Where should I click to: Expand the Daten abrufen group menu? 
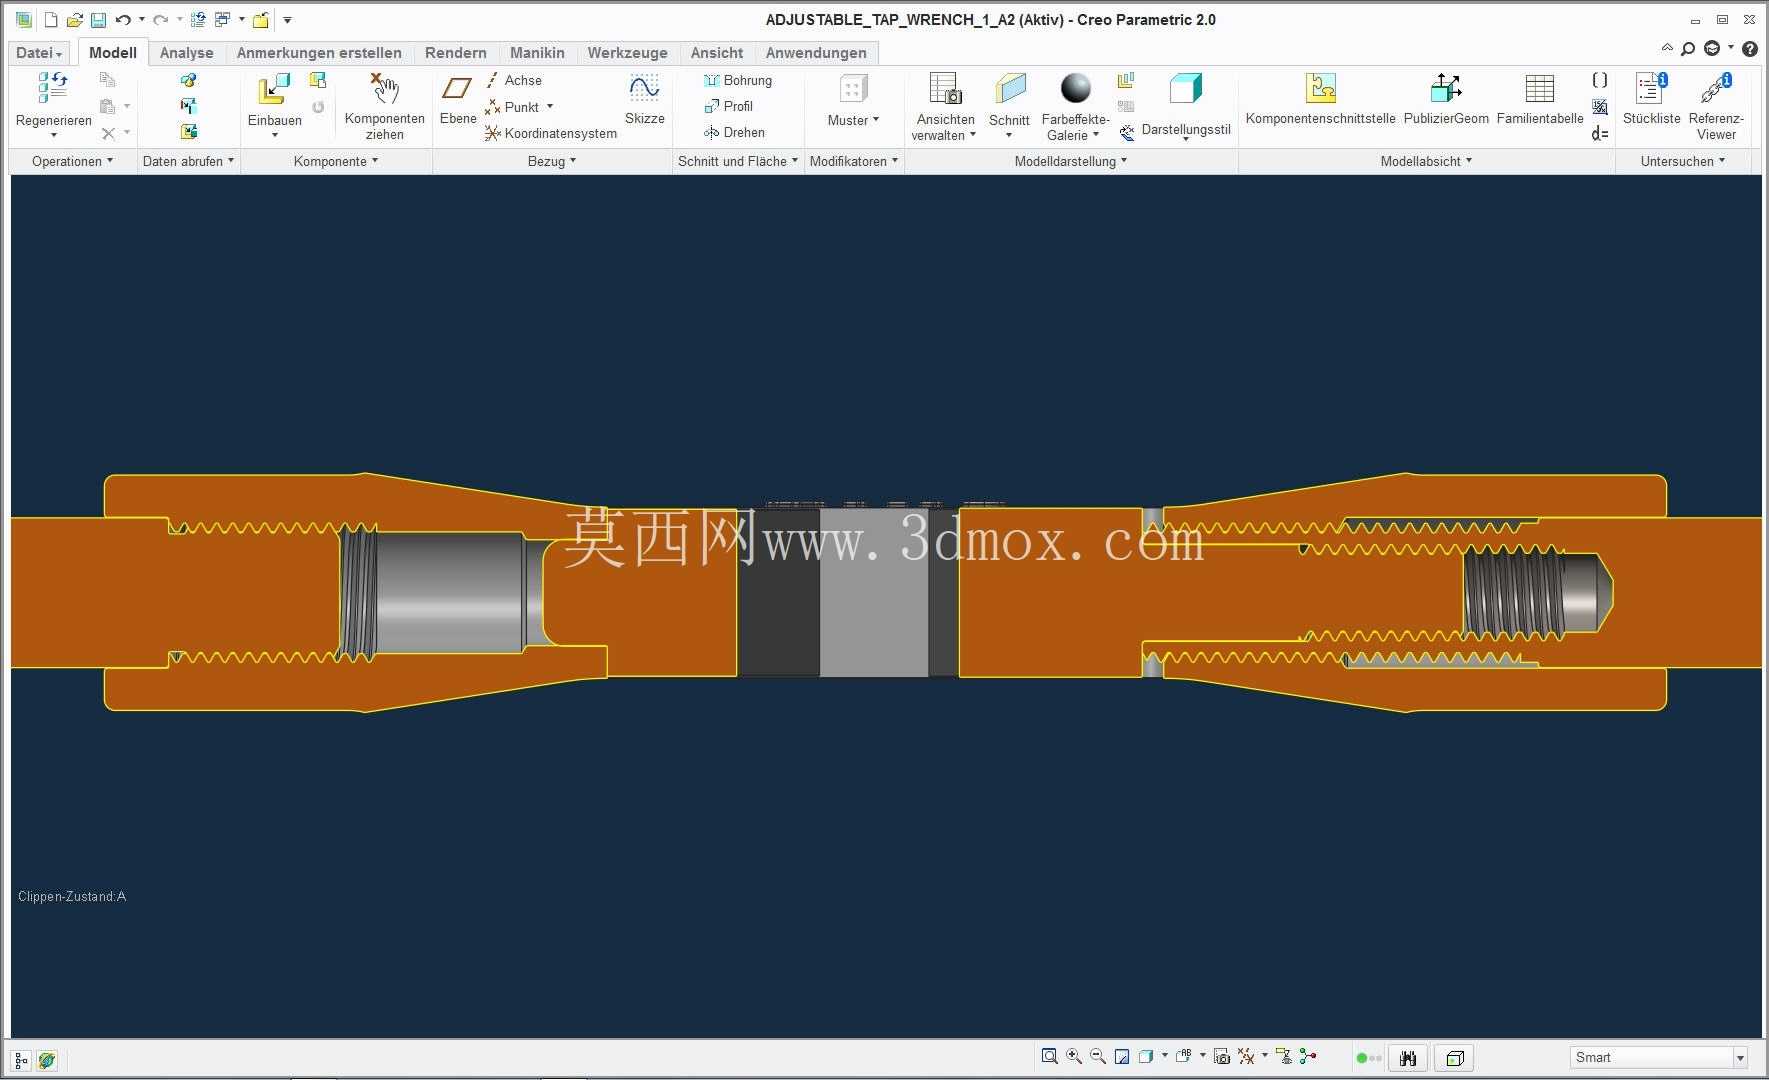tap(188, 161)
